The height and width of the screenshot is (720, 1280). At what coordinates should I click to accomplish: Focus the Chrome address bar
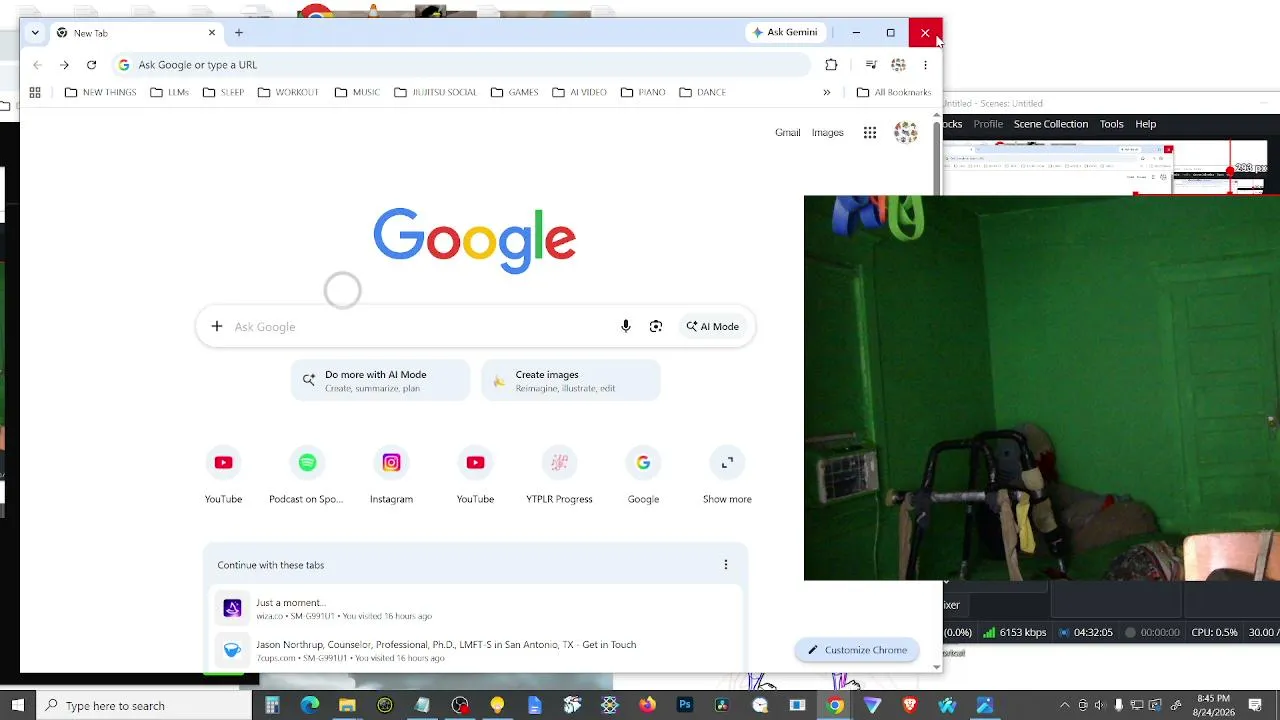pyautogui.click(x=460, y=65)
